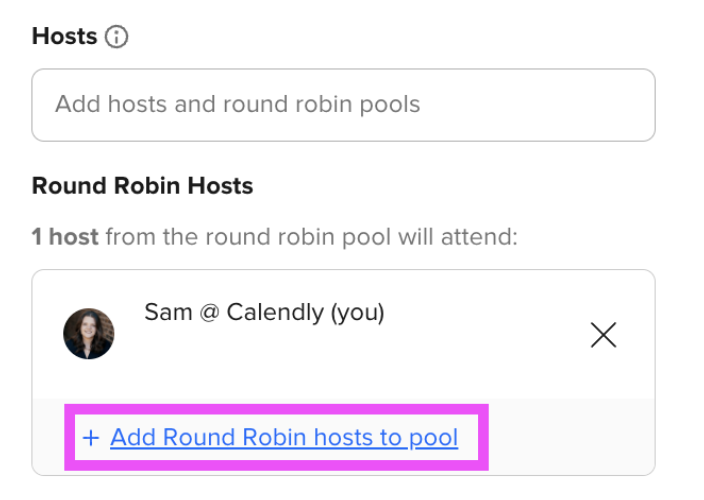Focus the Add hosts and round robin pools field
The height and width of the screenshot is (500, 704).
pyautogui.click(x=343, y=105)
